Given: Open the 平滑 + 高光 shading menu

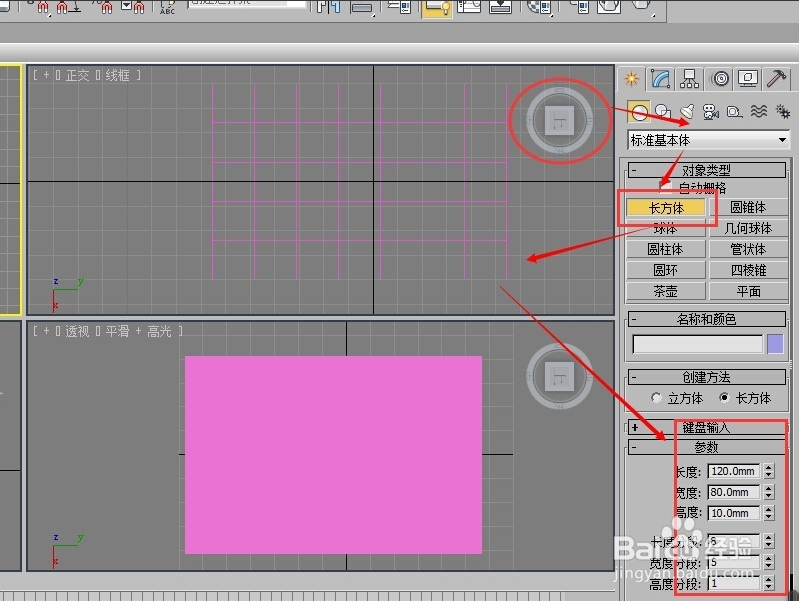Looking at the screenshot, I should tap(138, 331).
